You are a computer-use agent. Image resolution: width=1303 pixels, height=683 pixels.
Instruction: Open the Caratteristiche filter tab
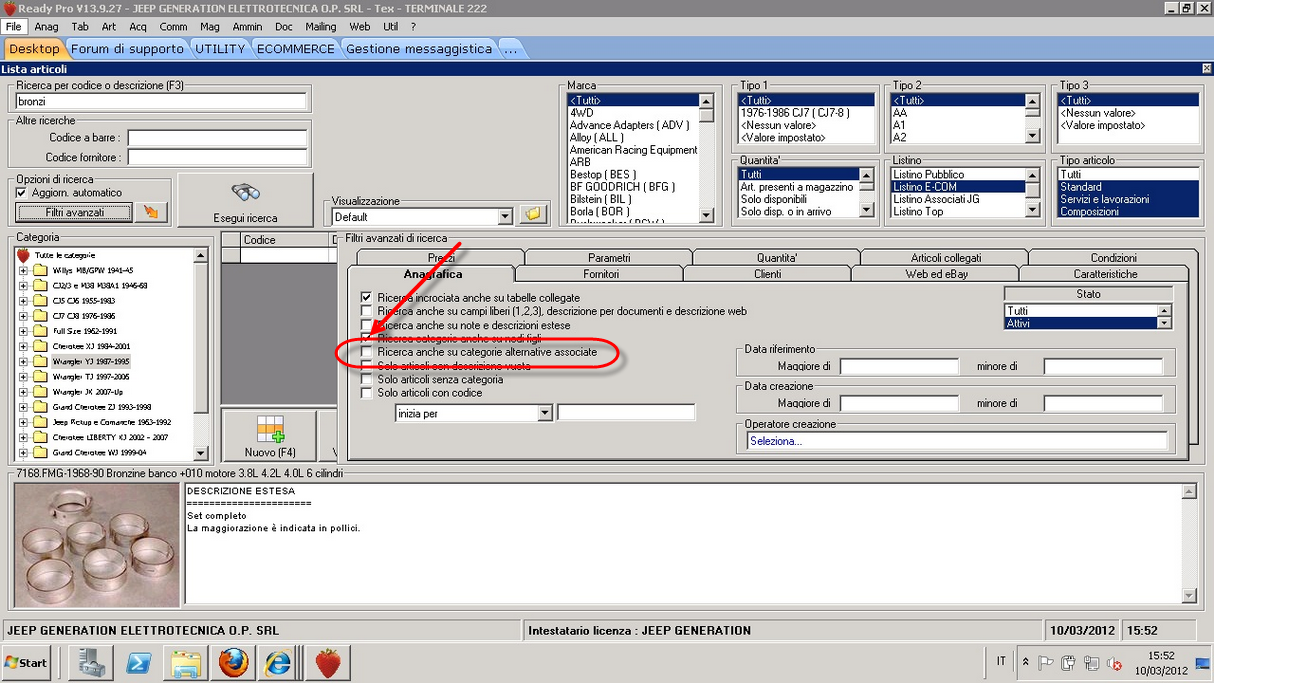coord(1105,274)
